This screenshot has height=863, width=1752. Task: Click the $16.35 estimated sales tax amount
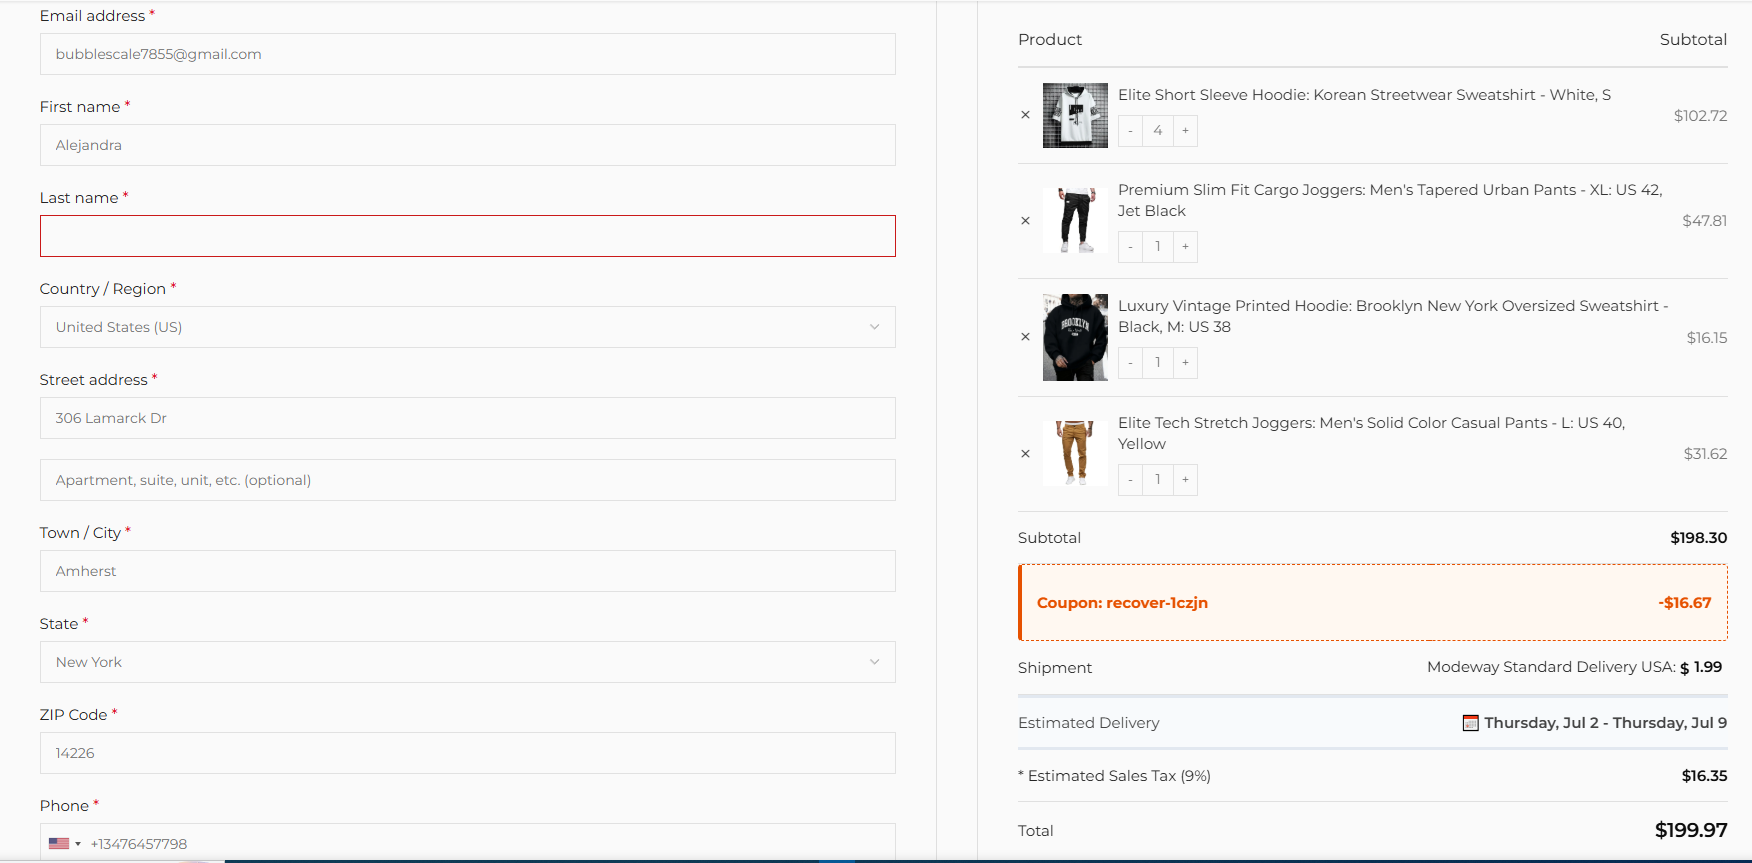coord(1704,776)
